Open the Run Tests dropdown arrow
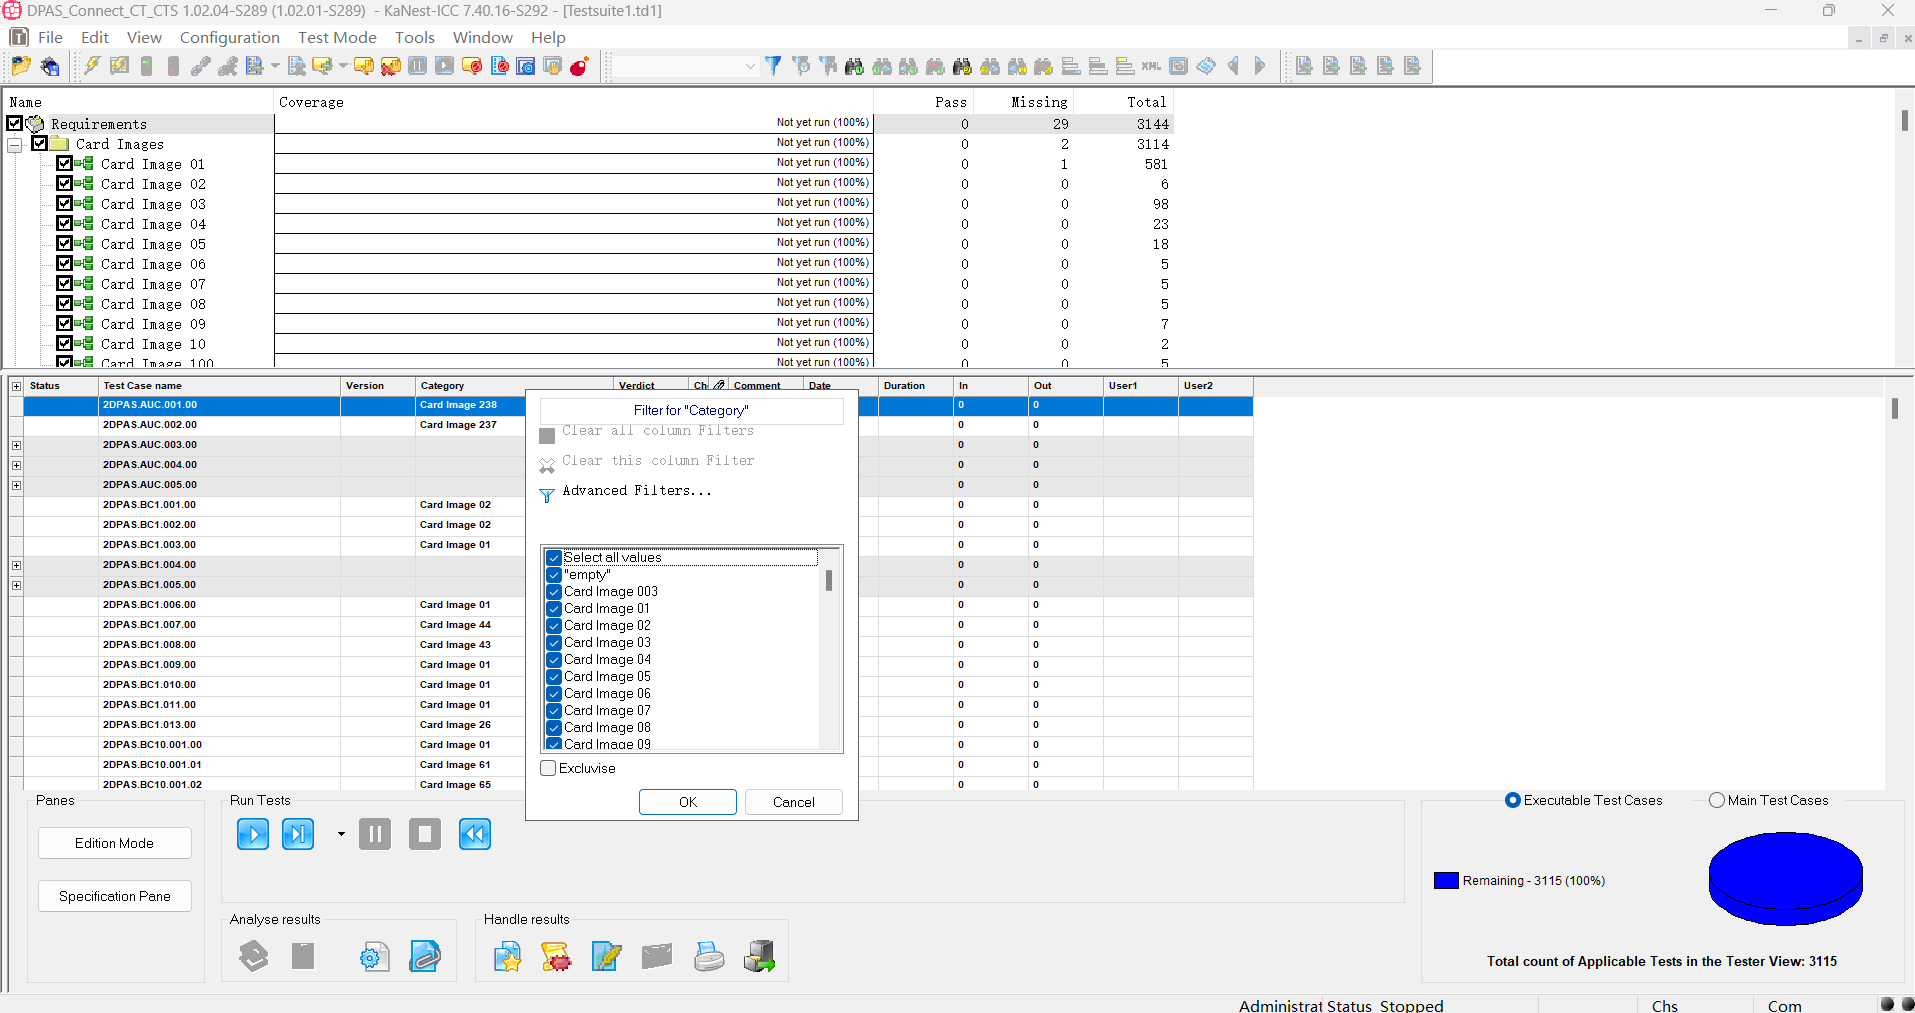This screenshot has height=1013, width=1915. click(x=341, y=834)
